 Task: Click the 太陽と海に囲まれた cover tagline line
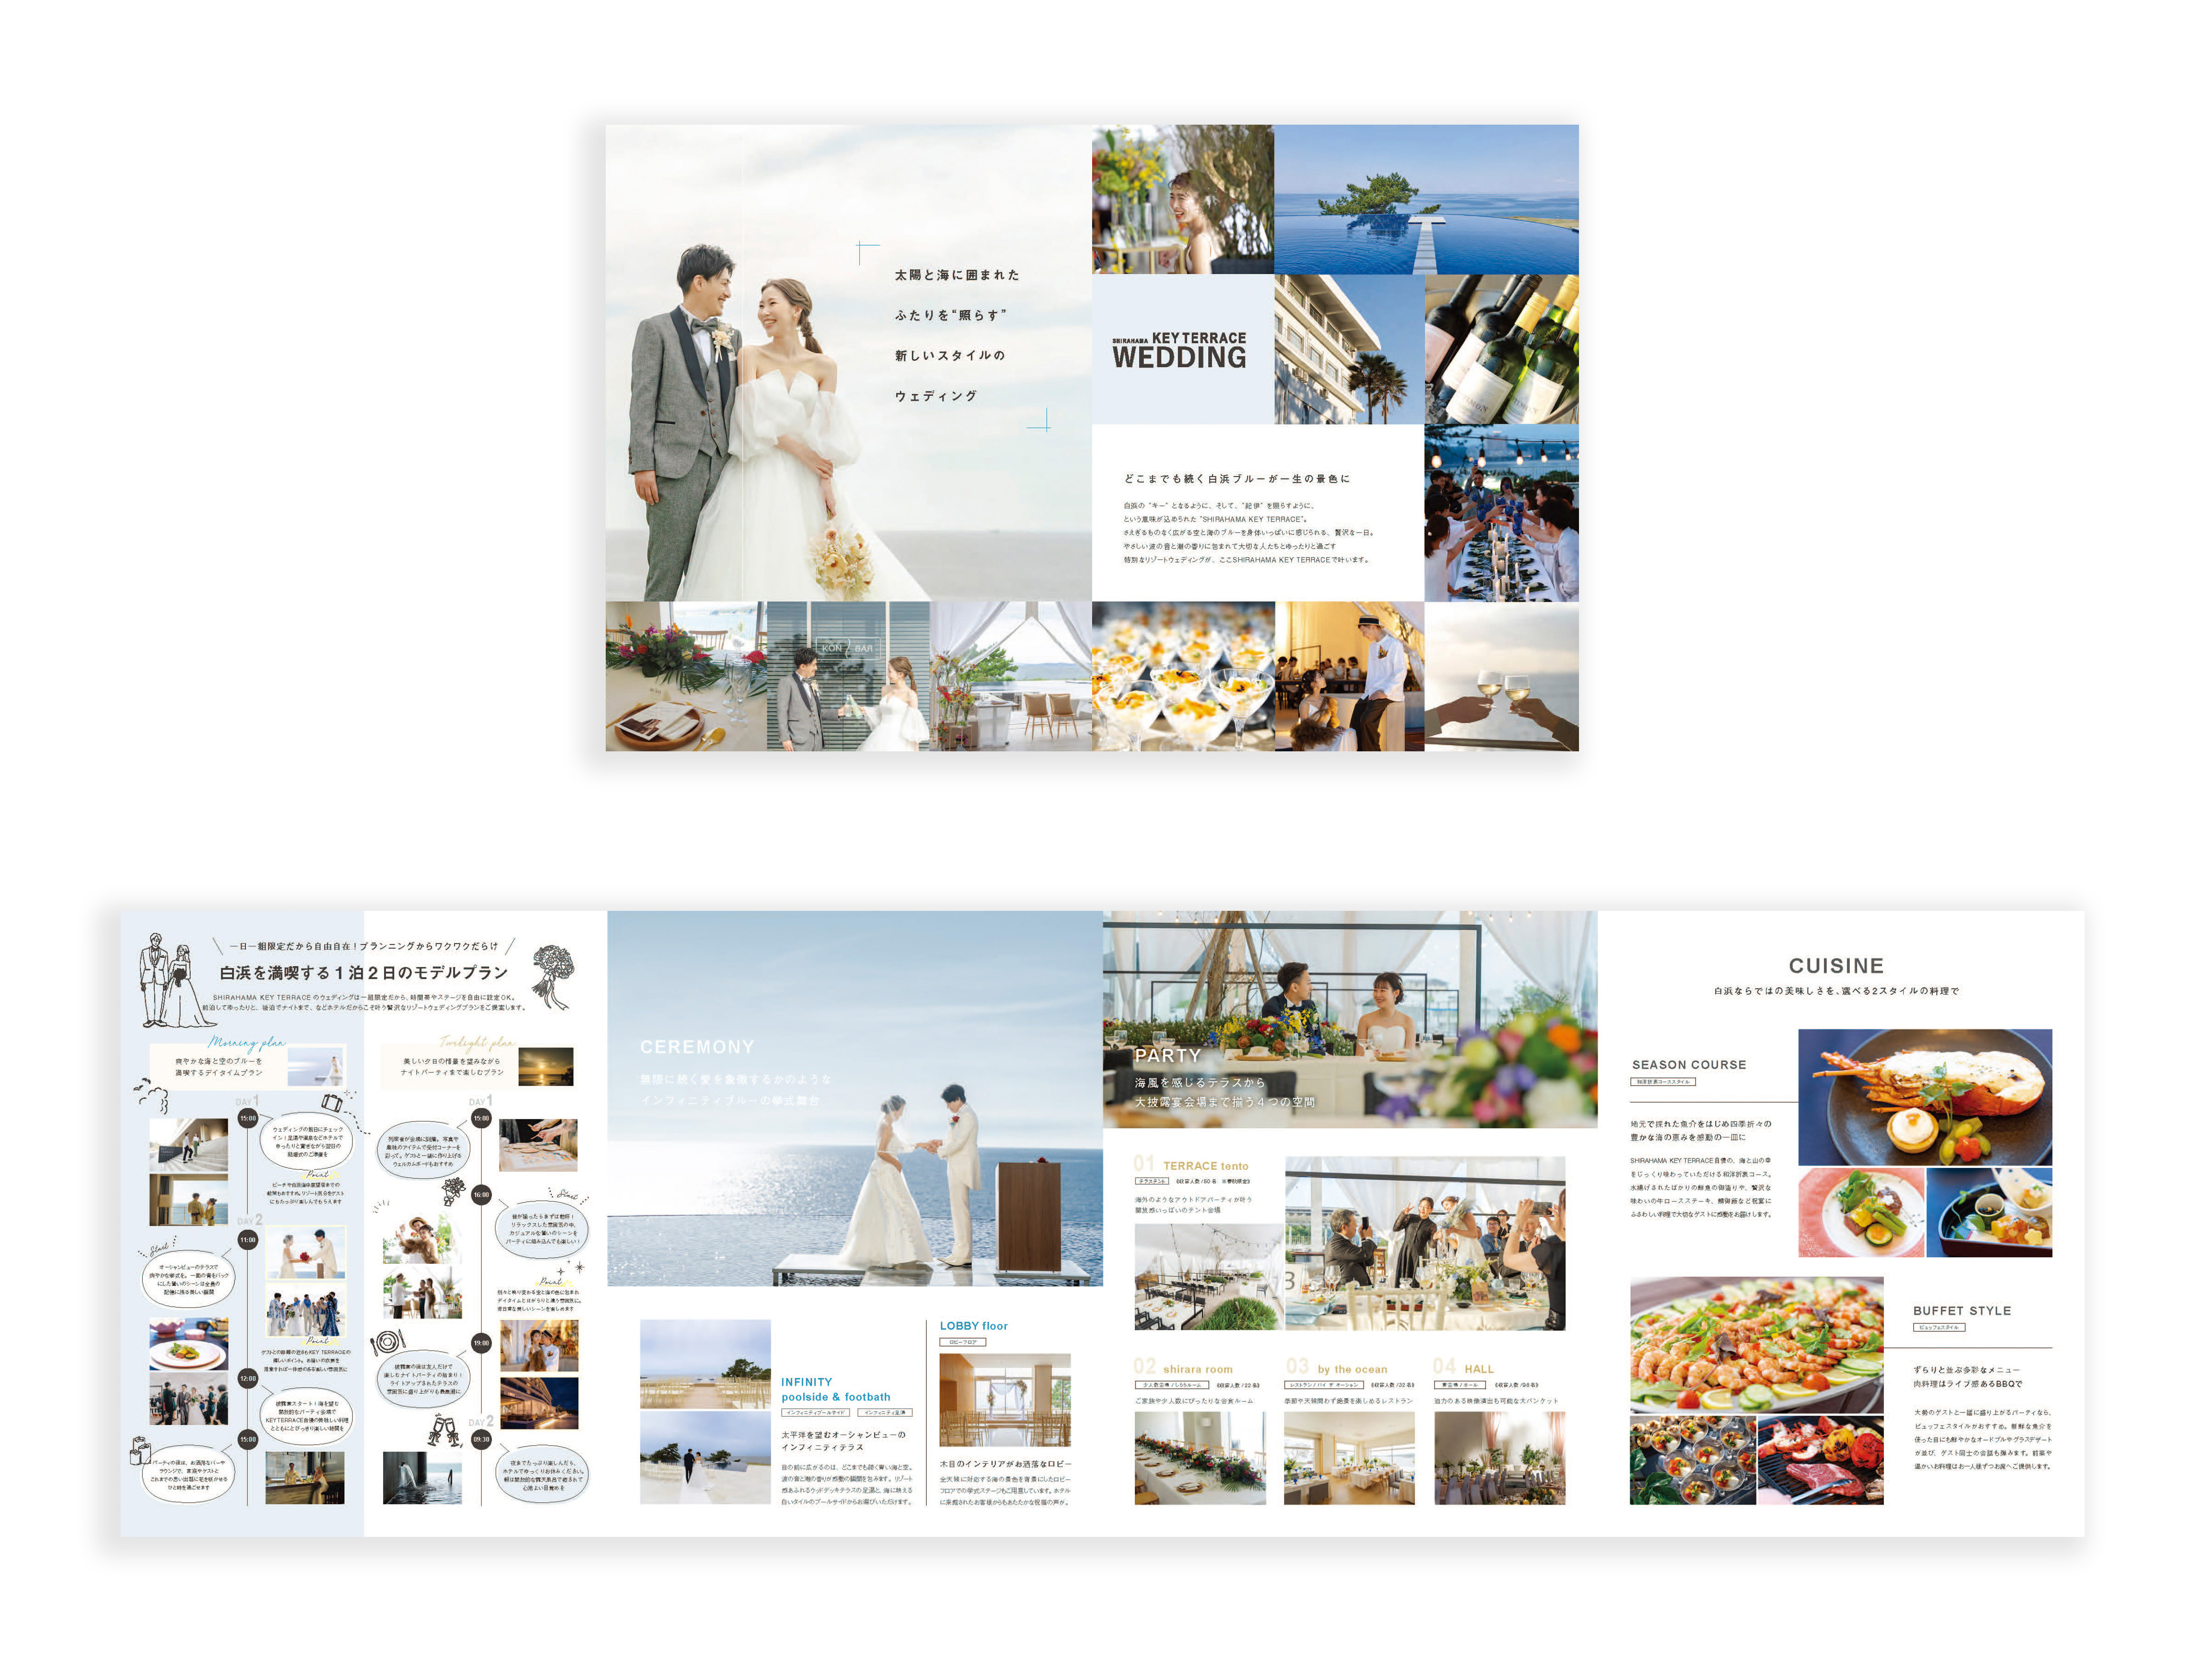pos(957,274)
